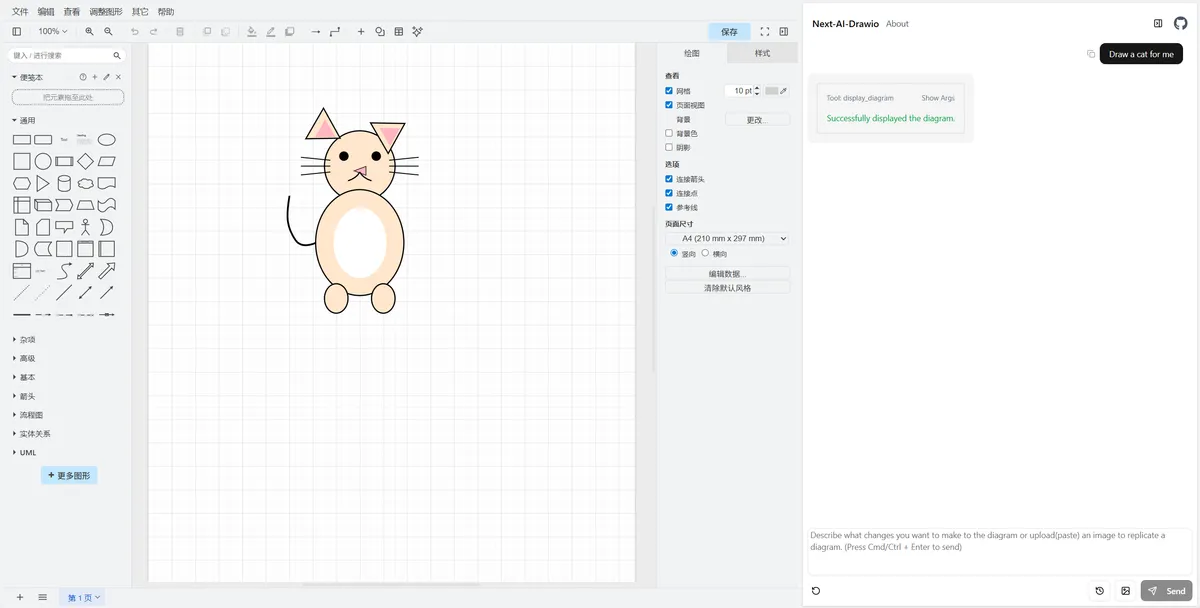Select the ellipse shape from the palette
This screenshot has width=1200, height=608.
106,140
